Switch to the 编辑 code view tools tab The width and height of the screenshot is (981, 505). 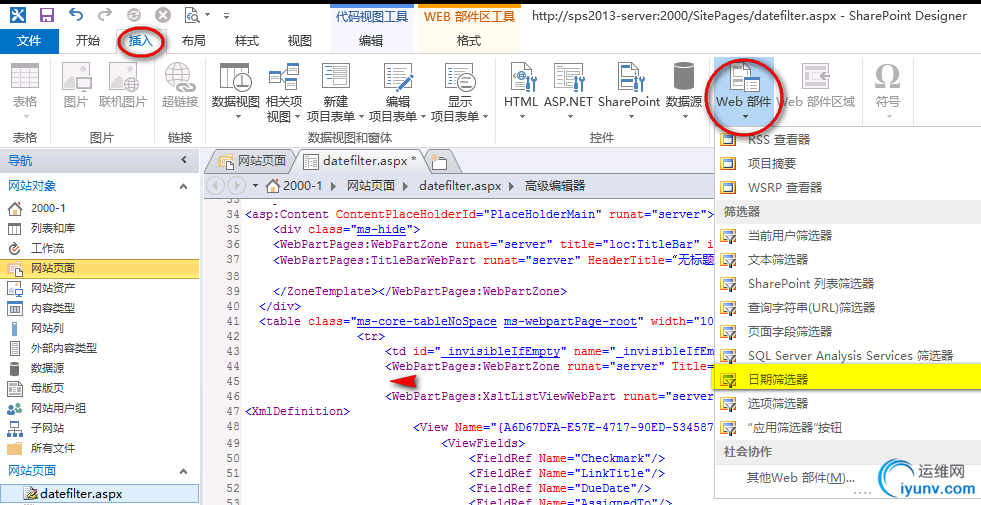[371, 41]
